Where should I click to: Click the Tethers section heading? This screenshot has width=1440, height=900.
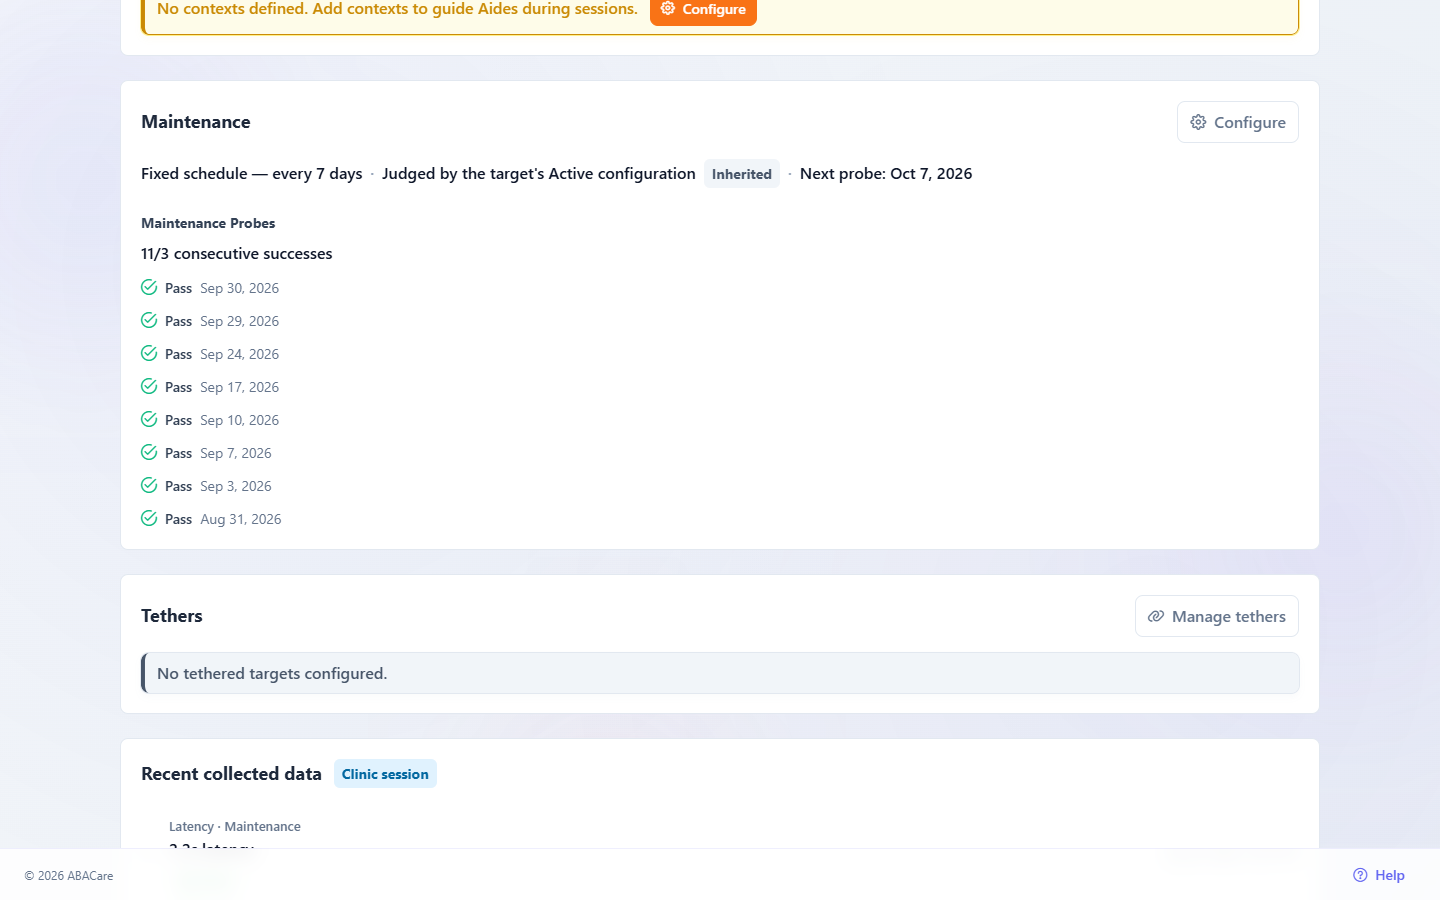point(172,616)
